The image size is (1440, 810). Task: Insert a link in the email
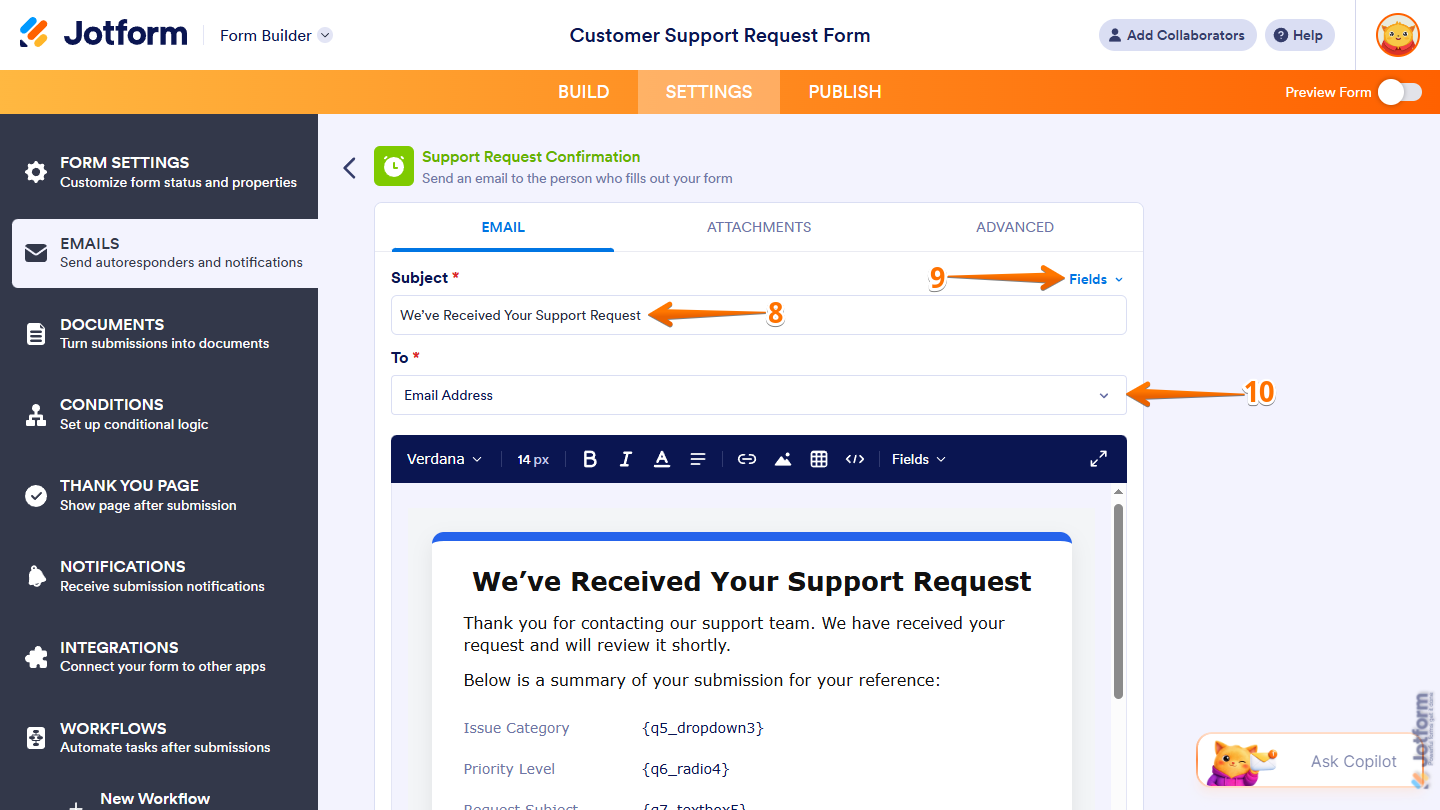(x=747, y=459)
